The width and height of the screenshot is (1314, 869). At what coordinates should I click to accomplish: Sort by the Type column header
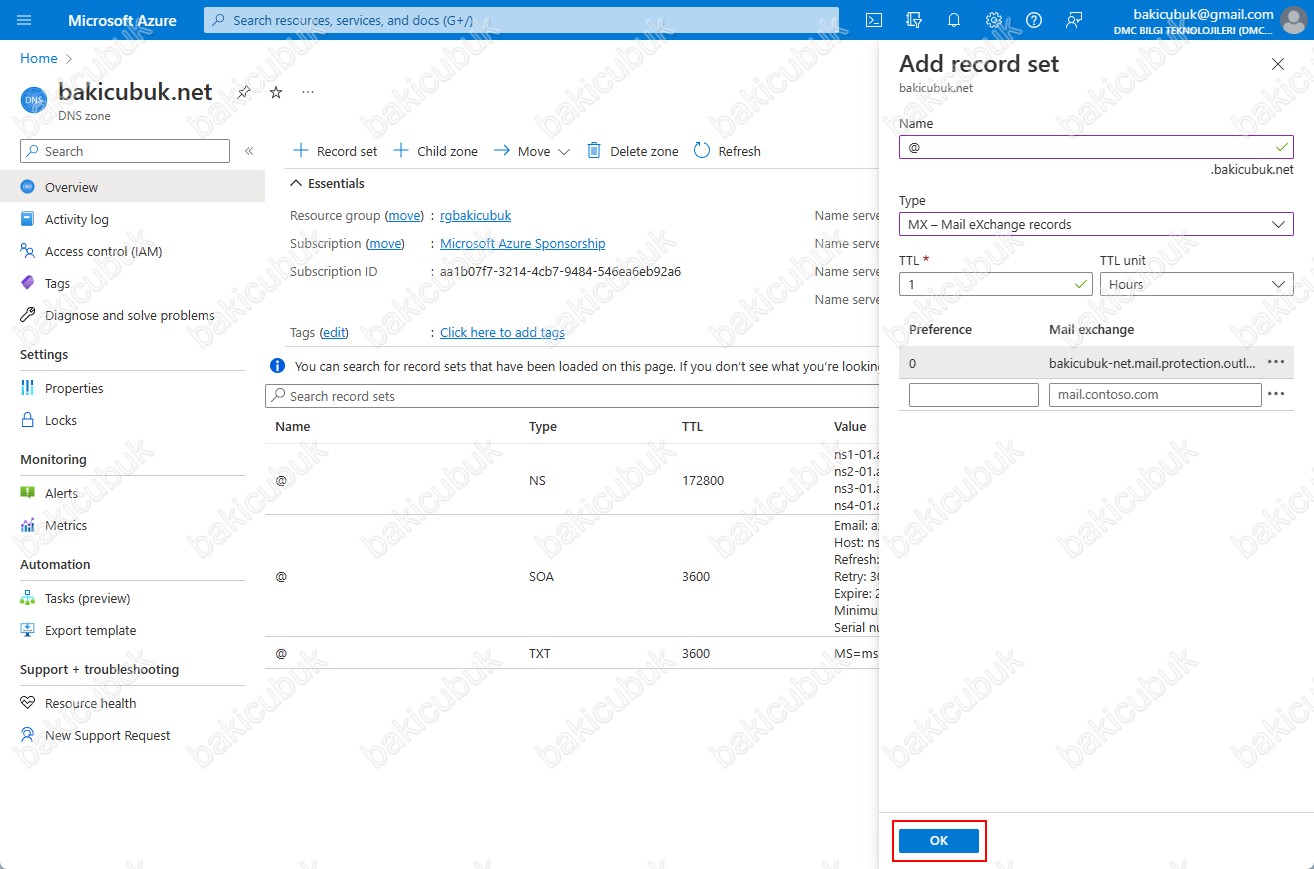coord(543,426)
